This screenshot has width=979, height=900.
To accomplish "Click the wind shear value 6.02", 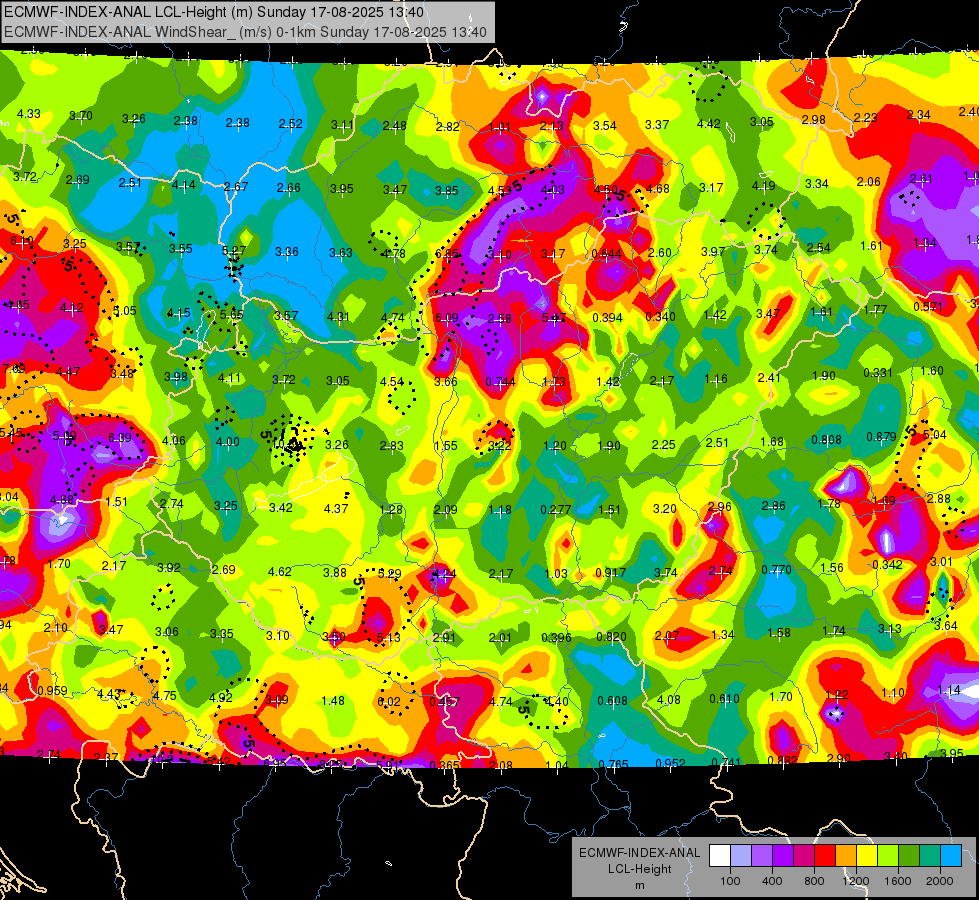I will (388, 702).
